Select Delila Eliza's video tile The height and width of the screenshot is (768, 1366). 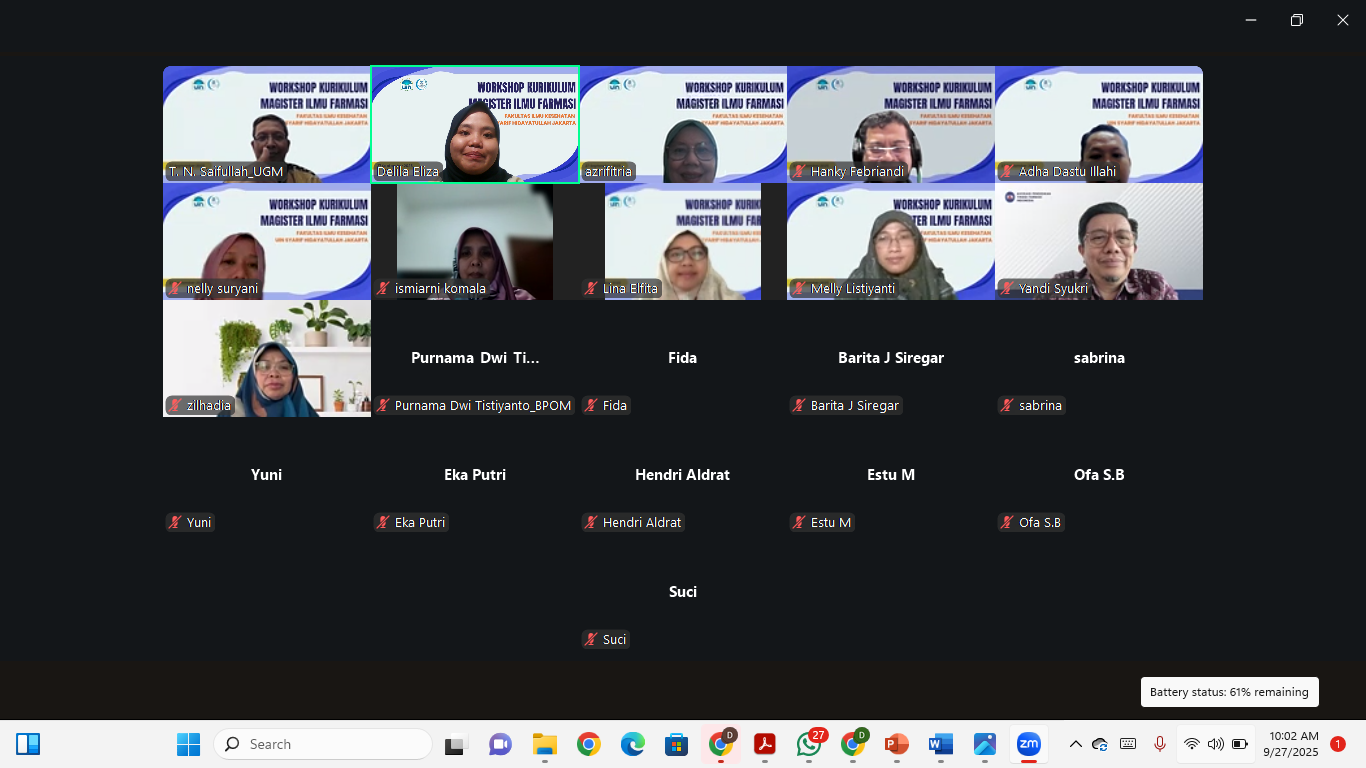[x=475, y=124]
